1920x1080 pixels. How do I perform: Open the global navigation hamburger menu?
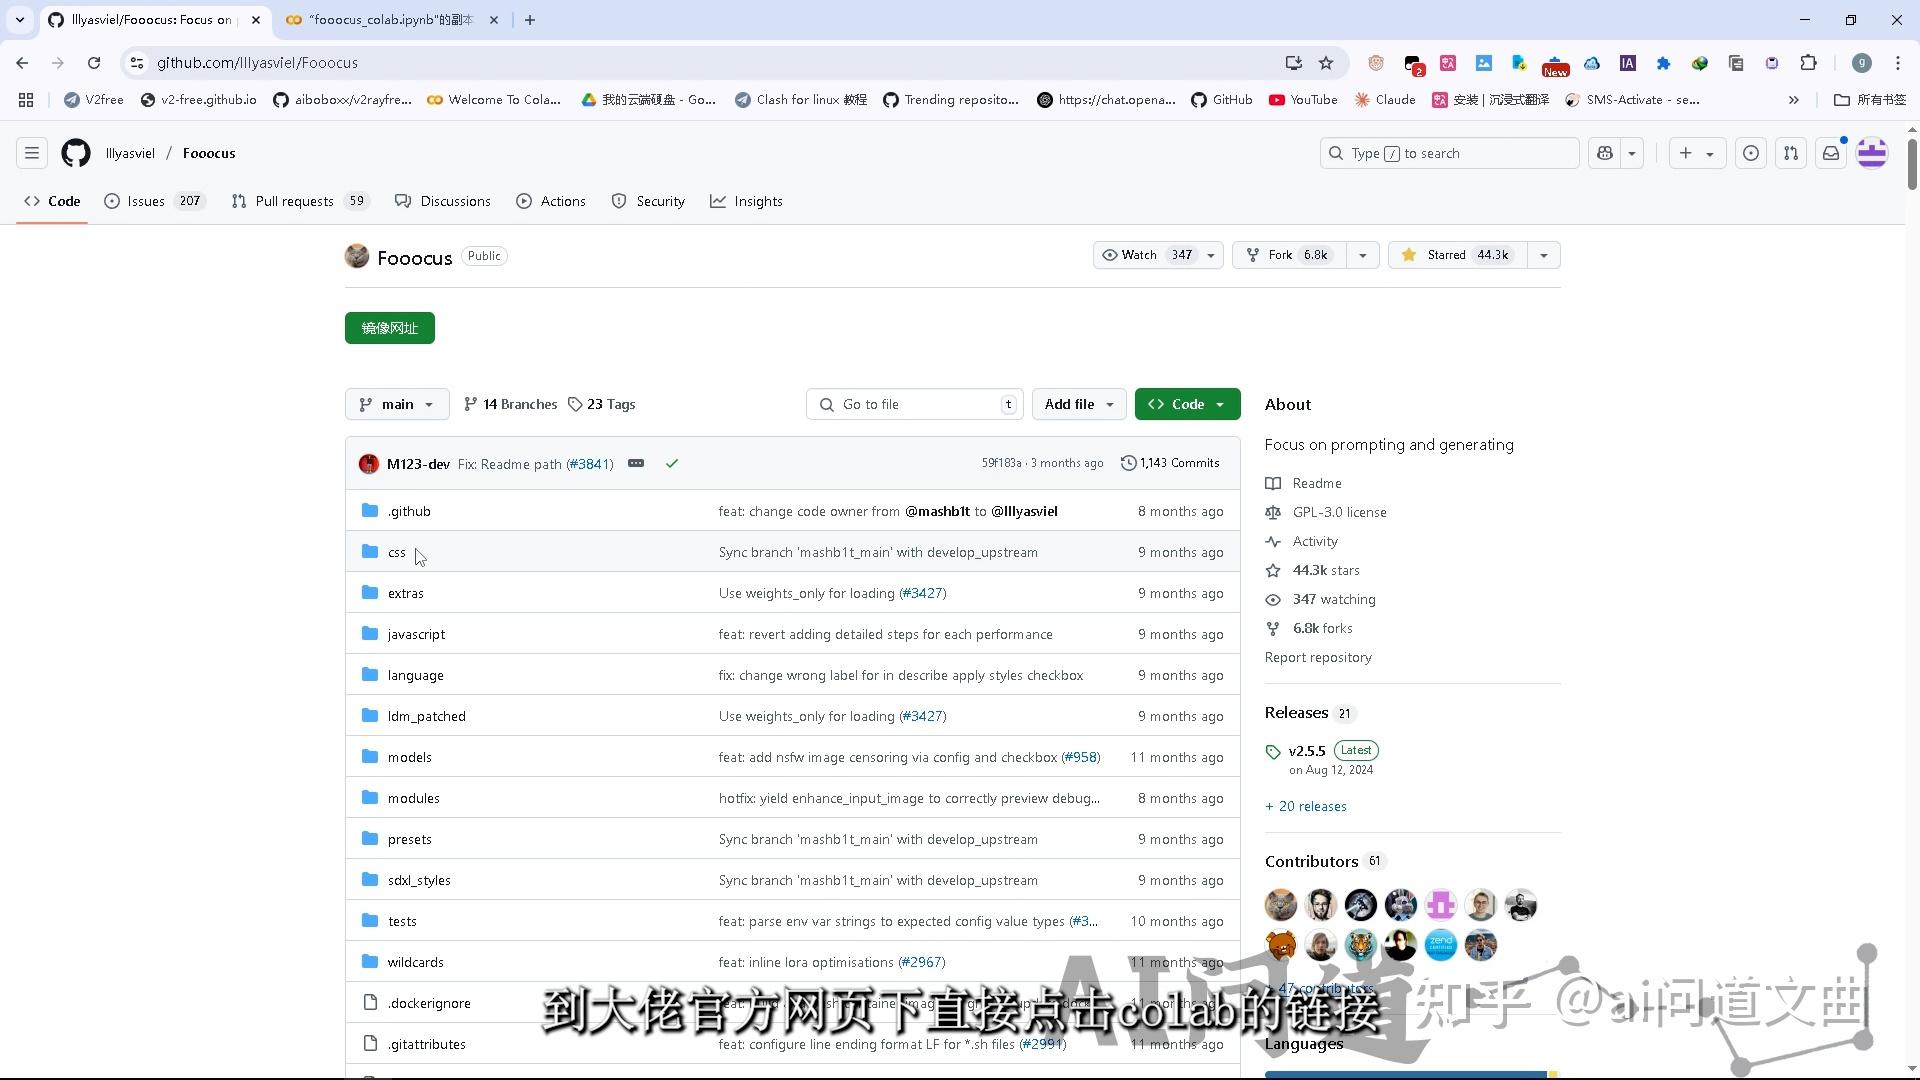click(31, 152)
